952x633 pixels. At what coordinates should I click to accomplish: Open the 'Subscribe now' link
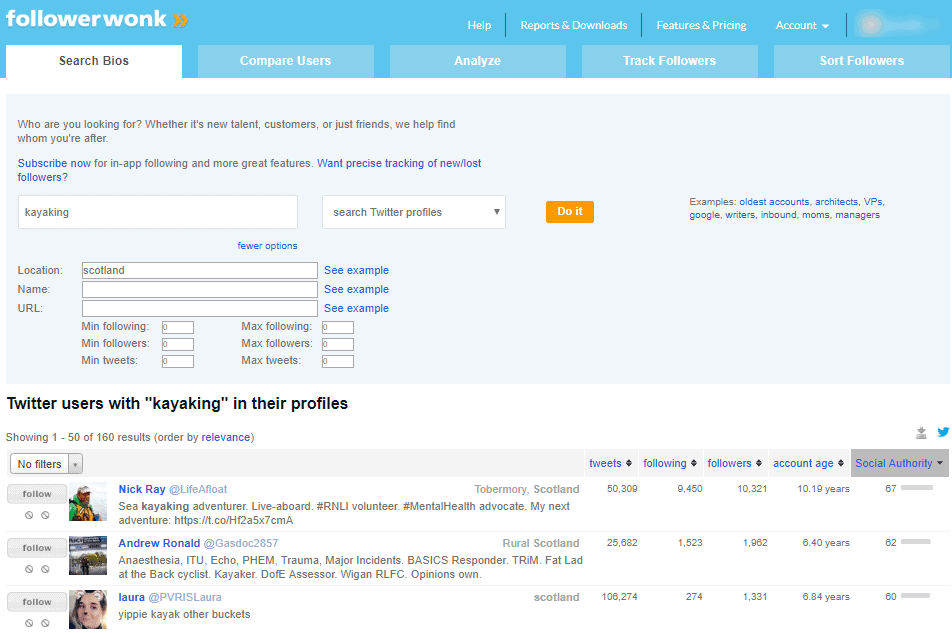click(x=53, y=162)
